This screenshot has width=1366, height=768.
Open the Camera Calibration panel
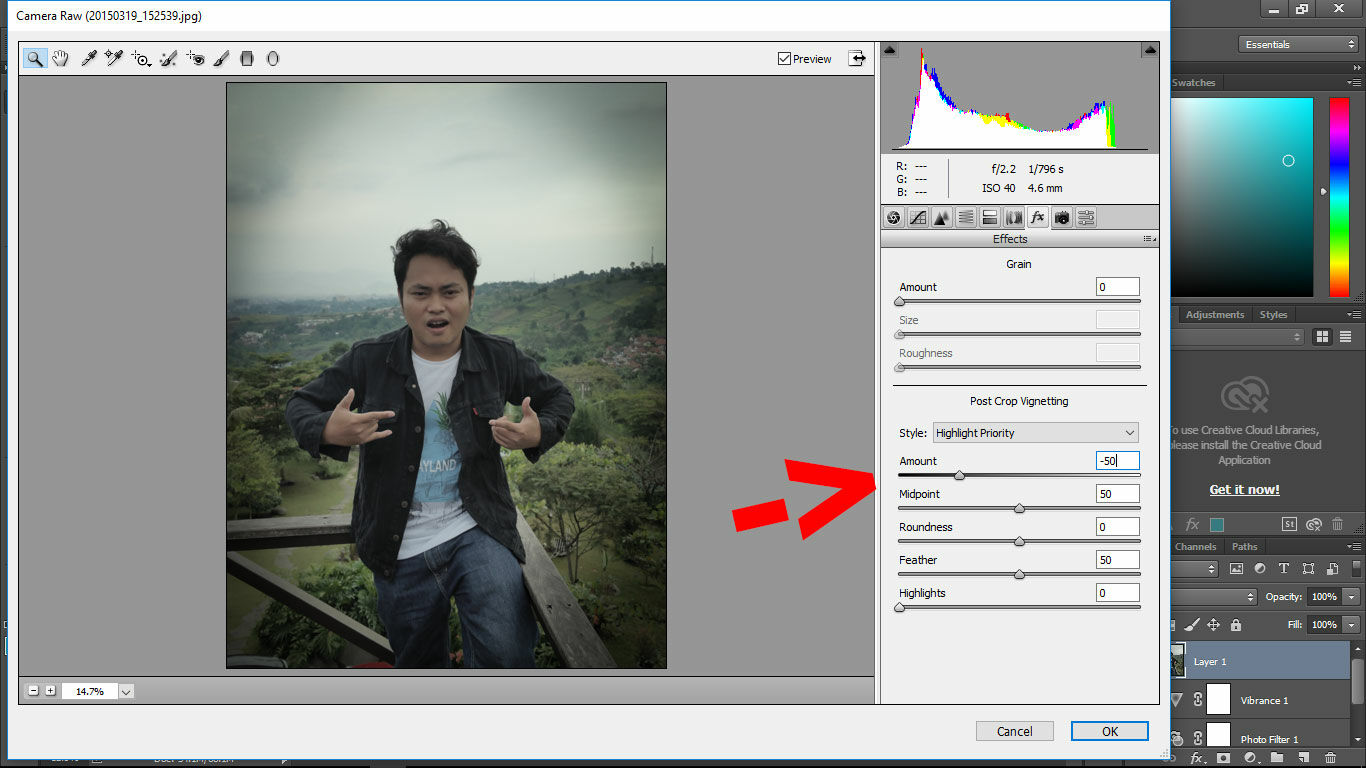[x=1062, y=217]
